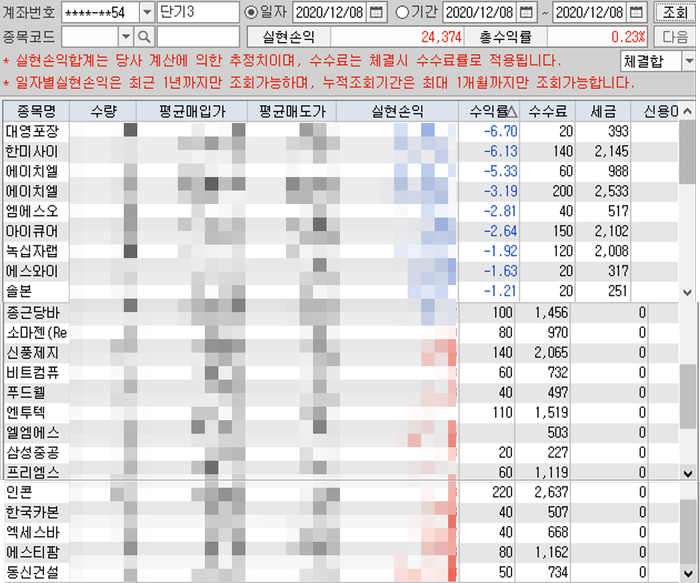Select the 푸드웰 row

pos(341,392)
